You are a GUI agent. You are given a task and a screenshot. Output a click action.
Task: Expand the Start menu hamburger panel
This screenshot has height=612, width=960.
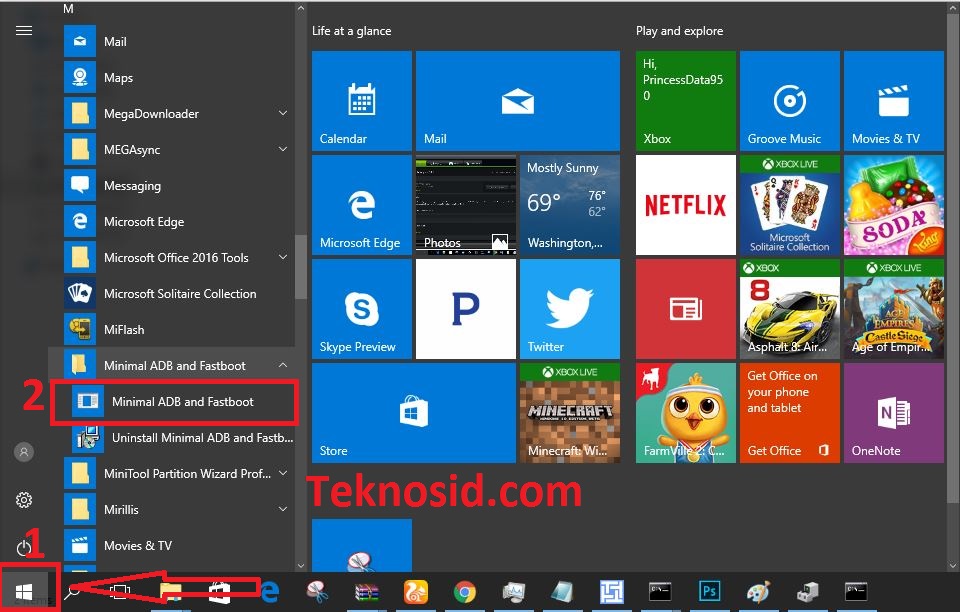point(24,31)
